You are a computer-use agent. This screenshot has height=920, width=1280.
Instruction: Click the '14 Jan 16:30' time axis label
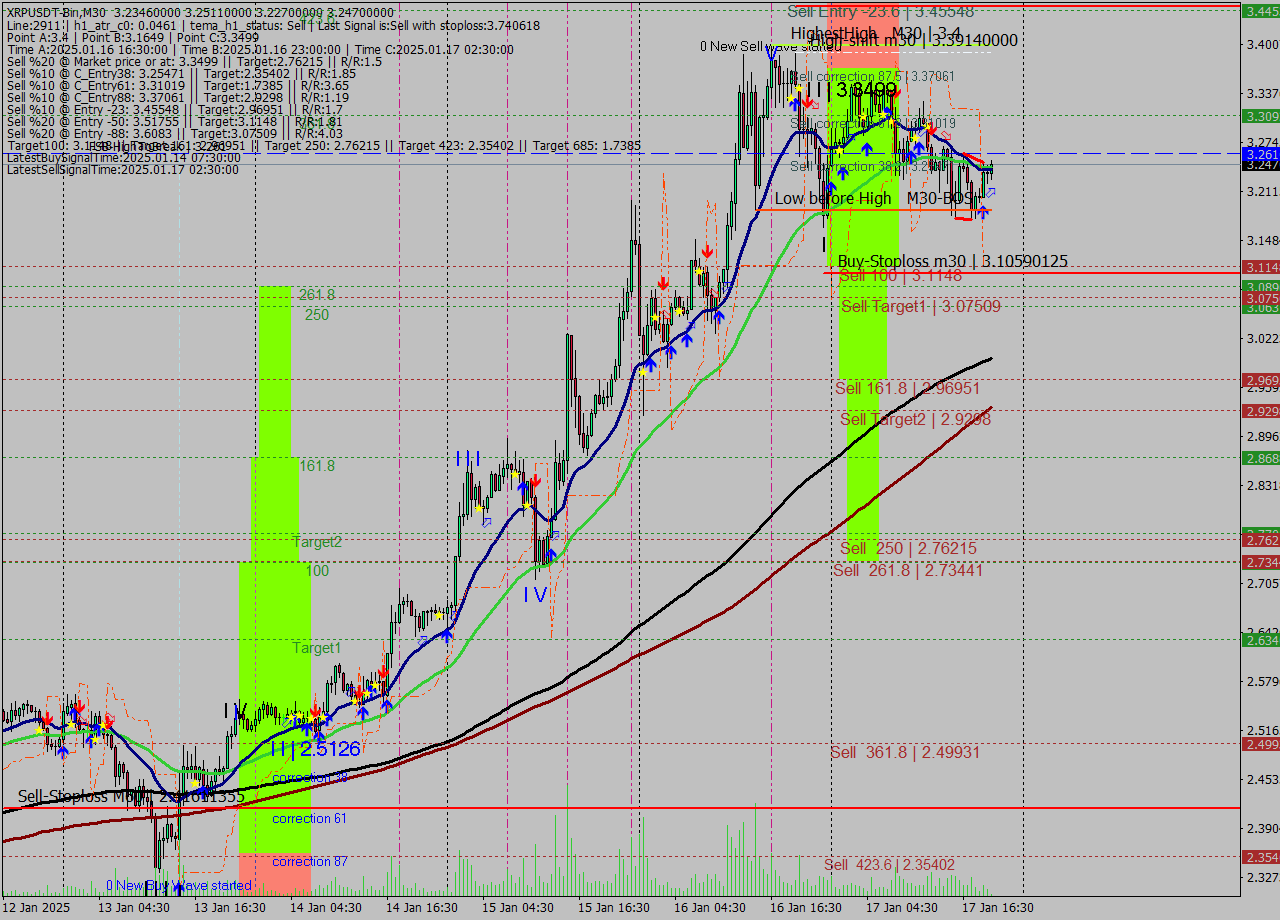point(421,907)
